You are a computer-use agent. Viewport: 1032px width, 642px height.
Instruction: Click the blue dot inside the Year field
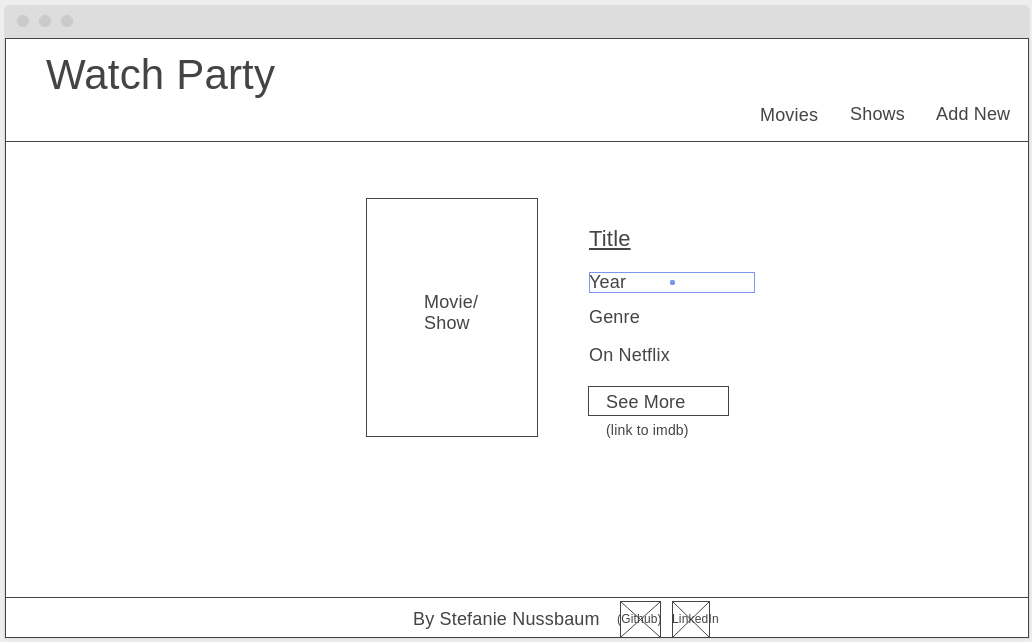coord(672,282)
